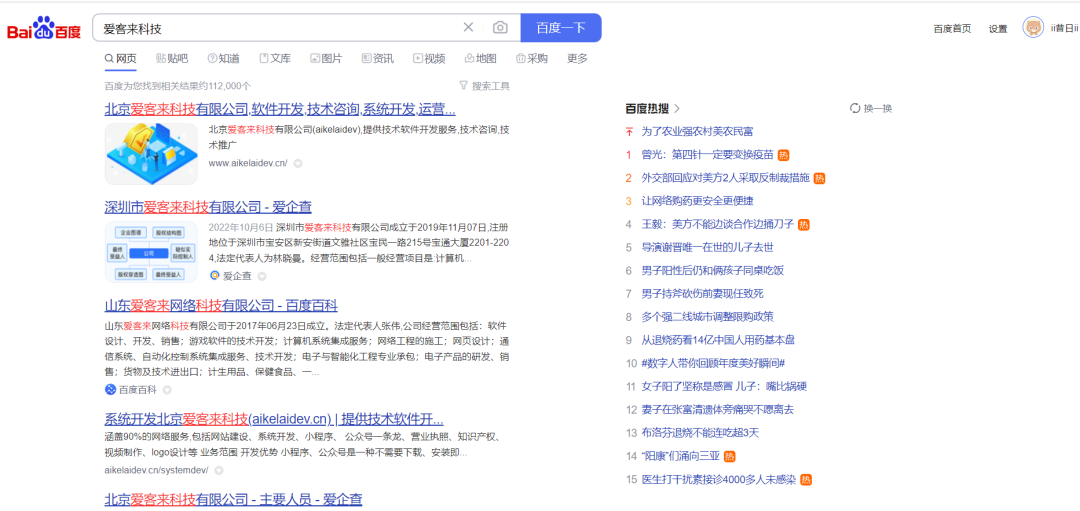Refresh hot searches with 换一换

[x=871, y=108]
